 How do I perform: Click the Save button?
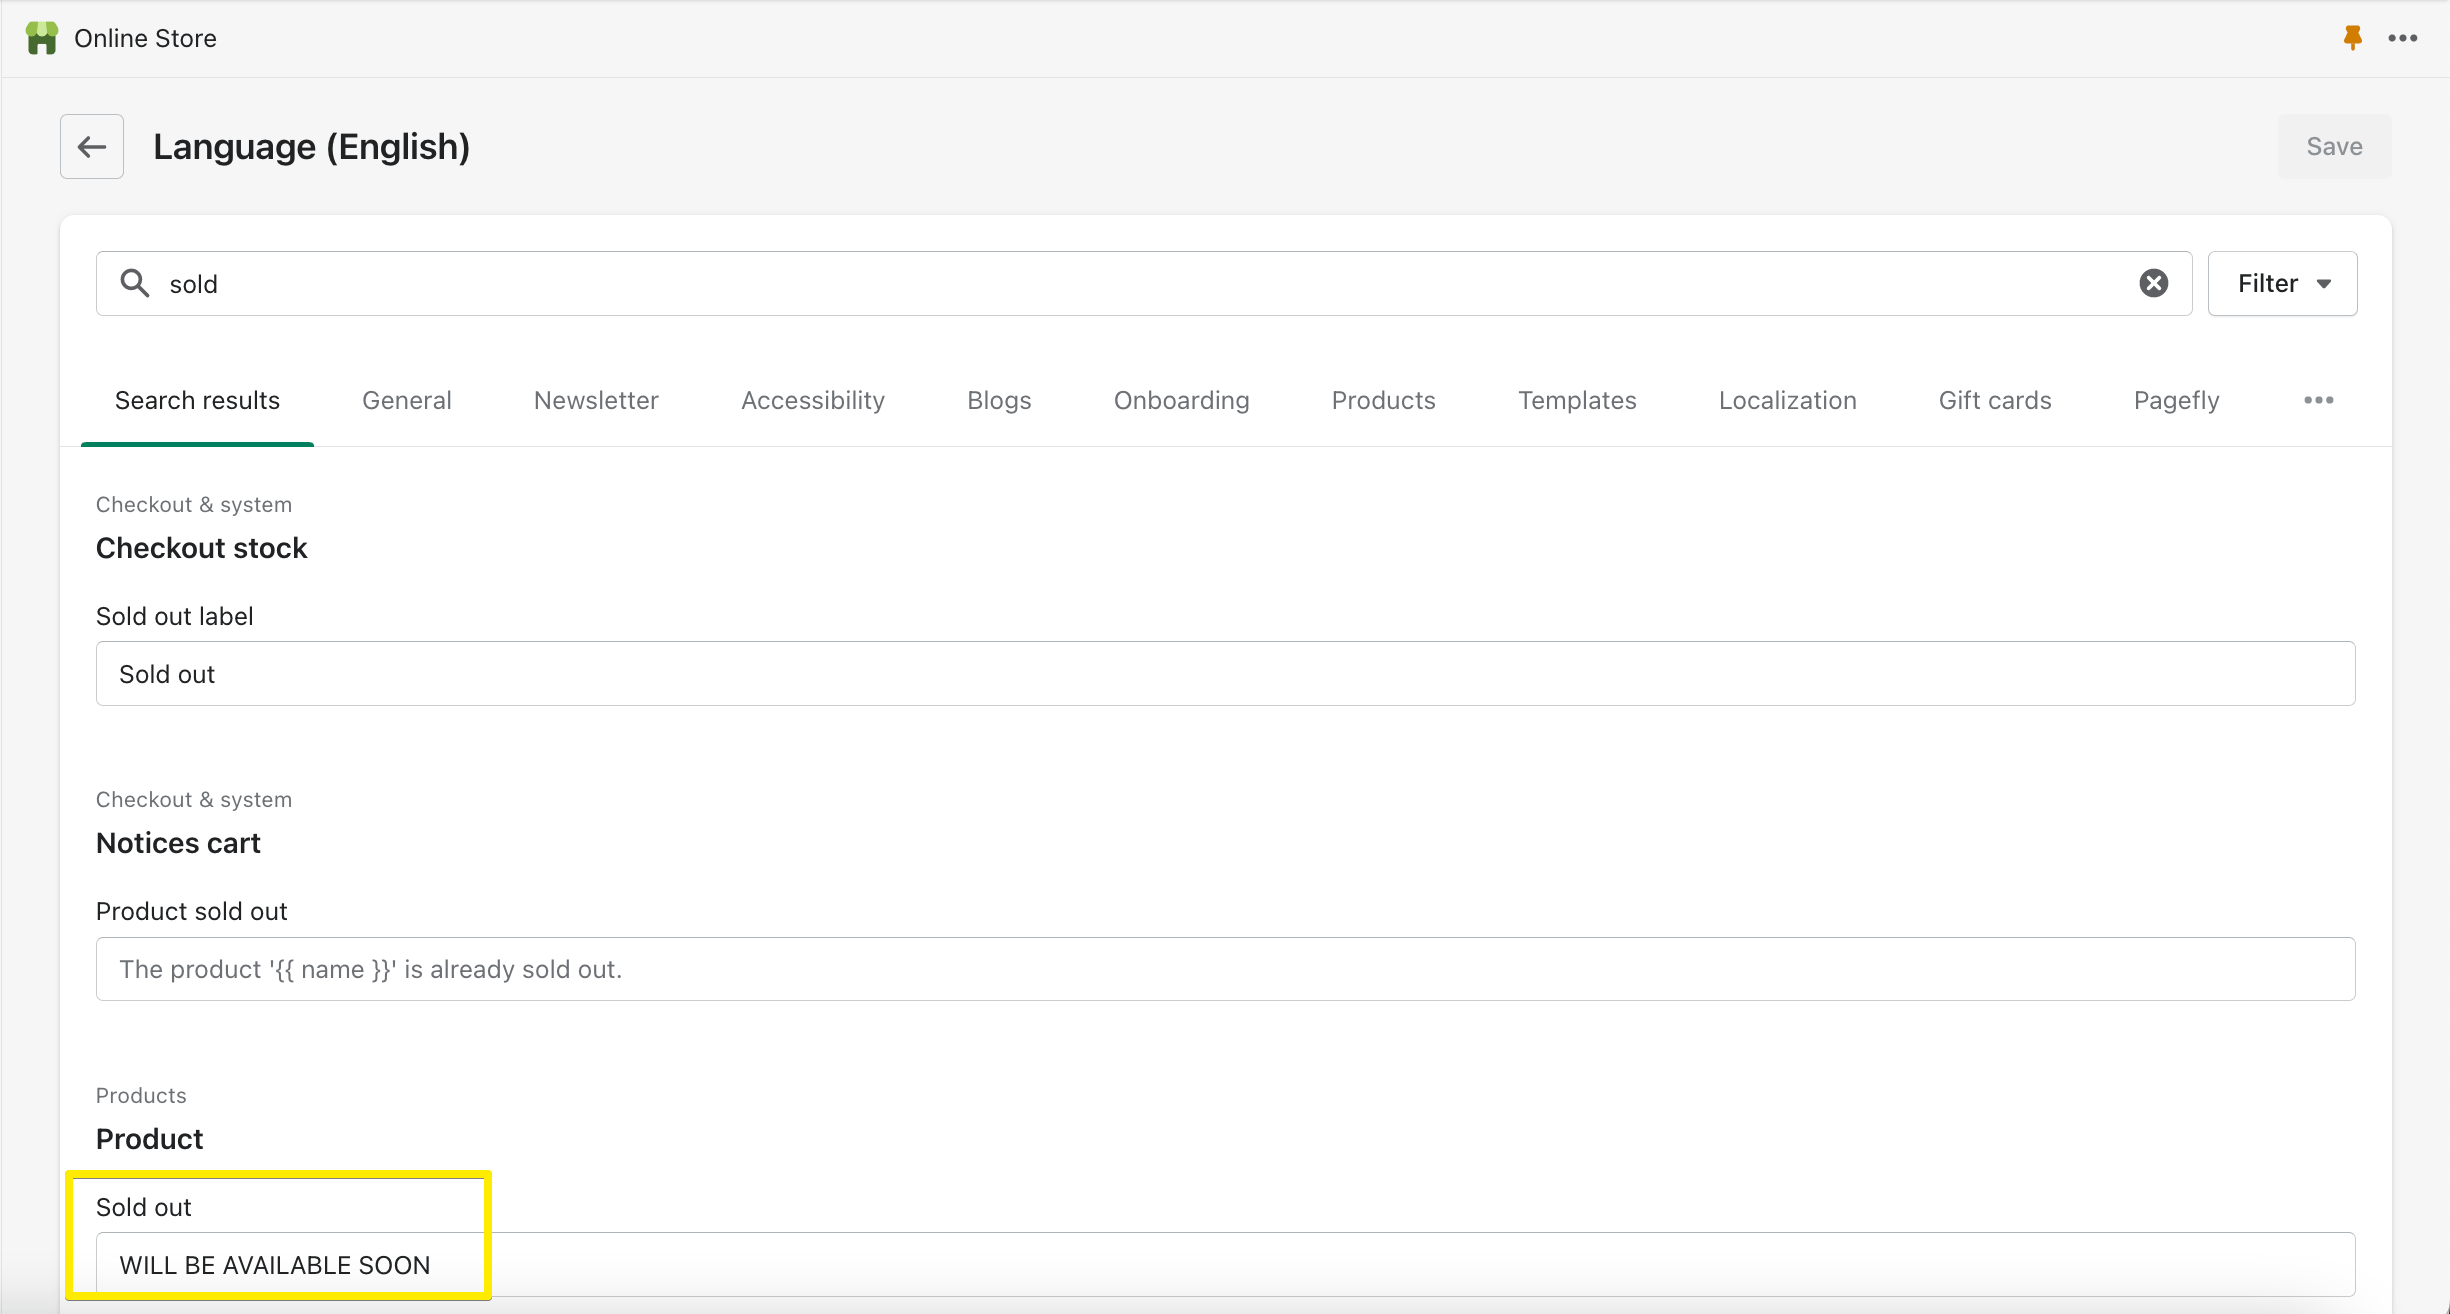point(2333,144)
